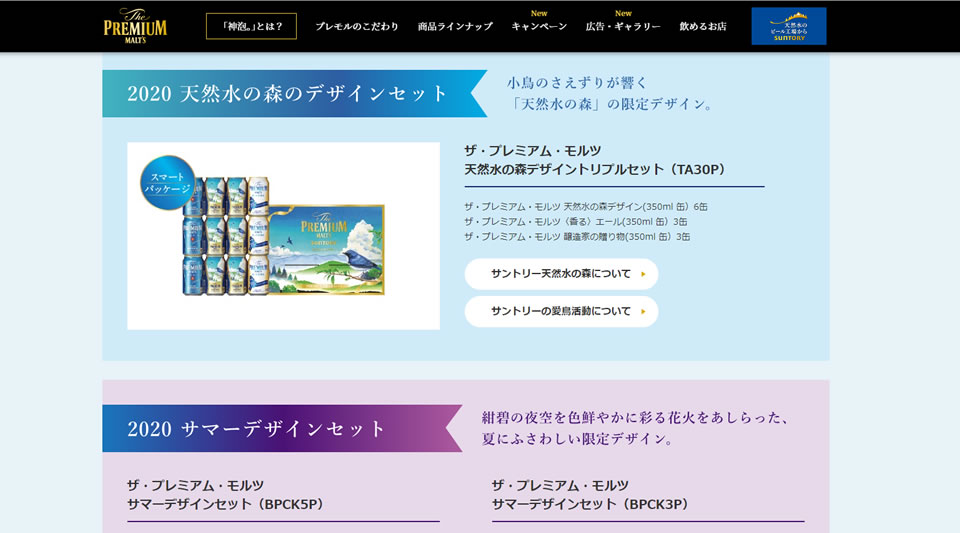The width and height of the screenshot is (960, 533).
Task: Click サントリー天然水の森について button
Action: (x=561, y=274)
